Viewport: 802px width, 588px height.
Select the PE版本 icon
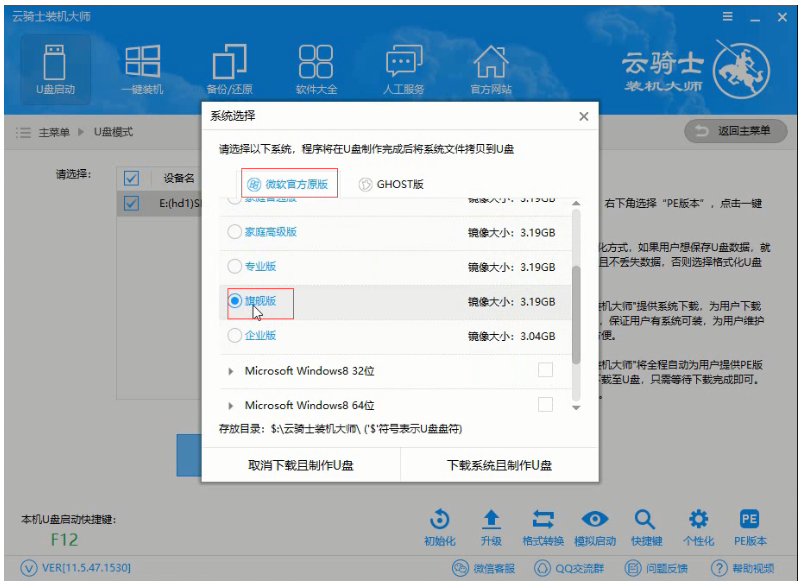tap(750, 520)
